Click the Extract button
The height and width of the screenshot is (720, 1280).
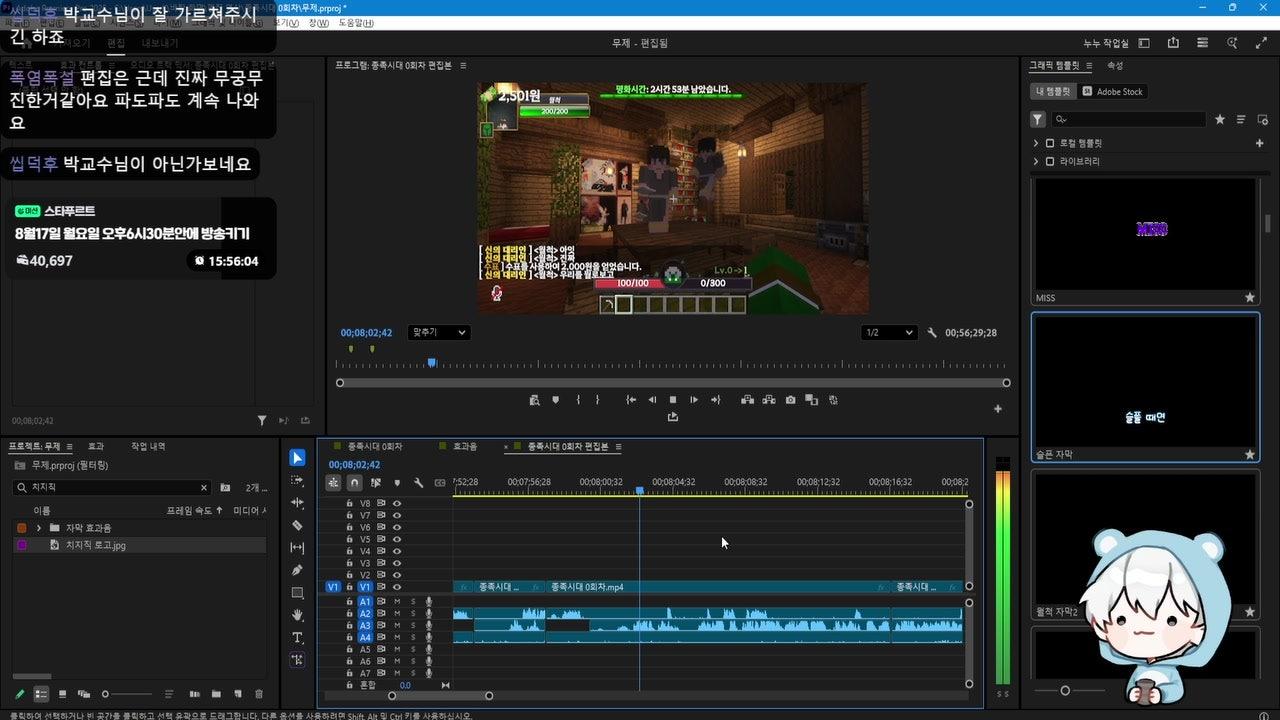(769, 400)
